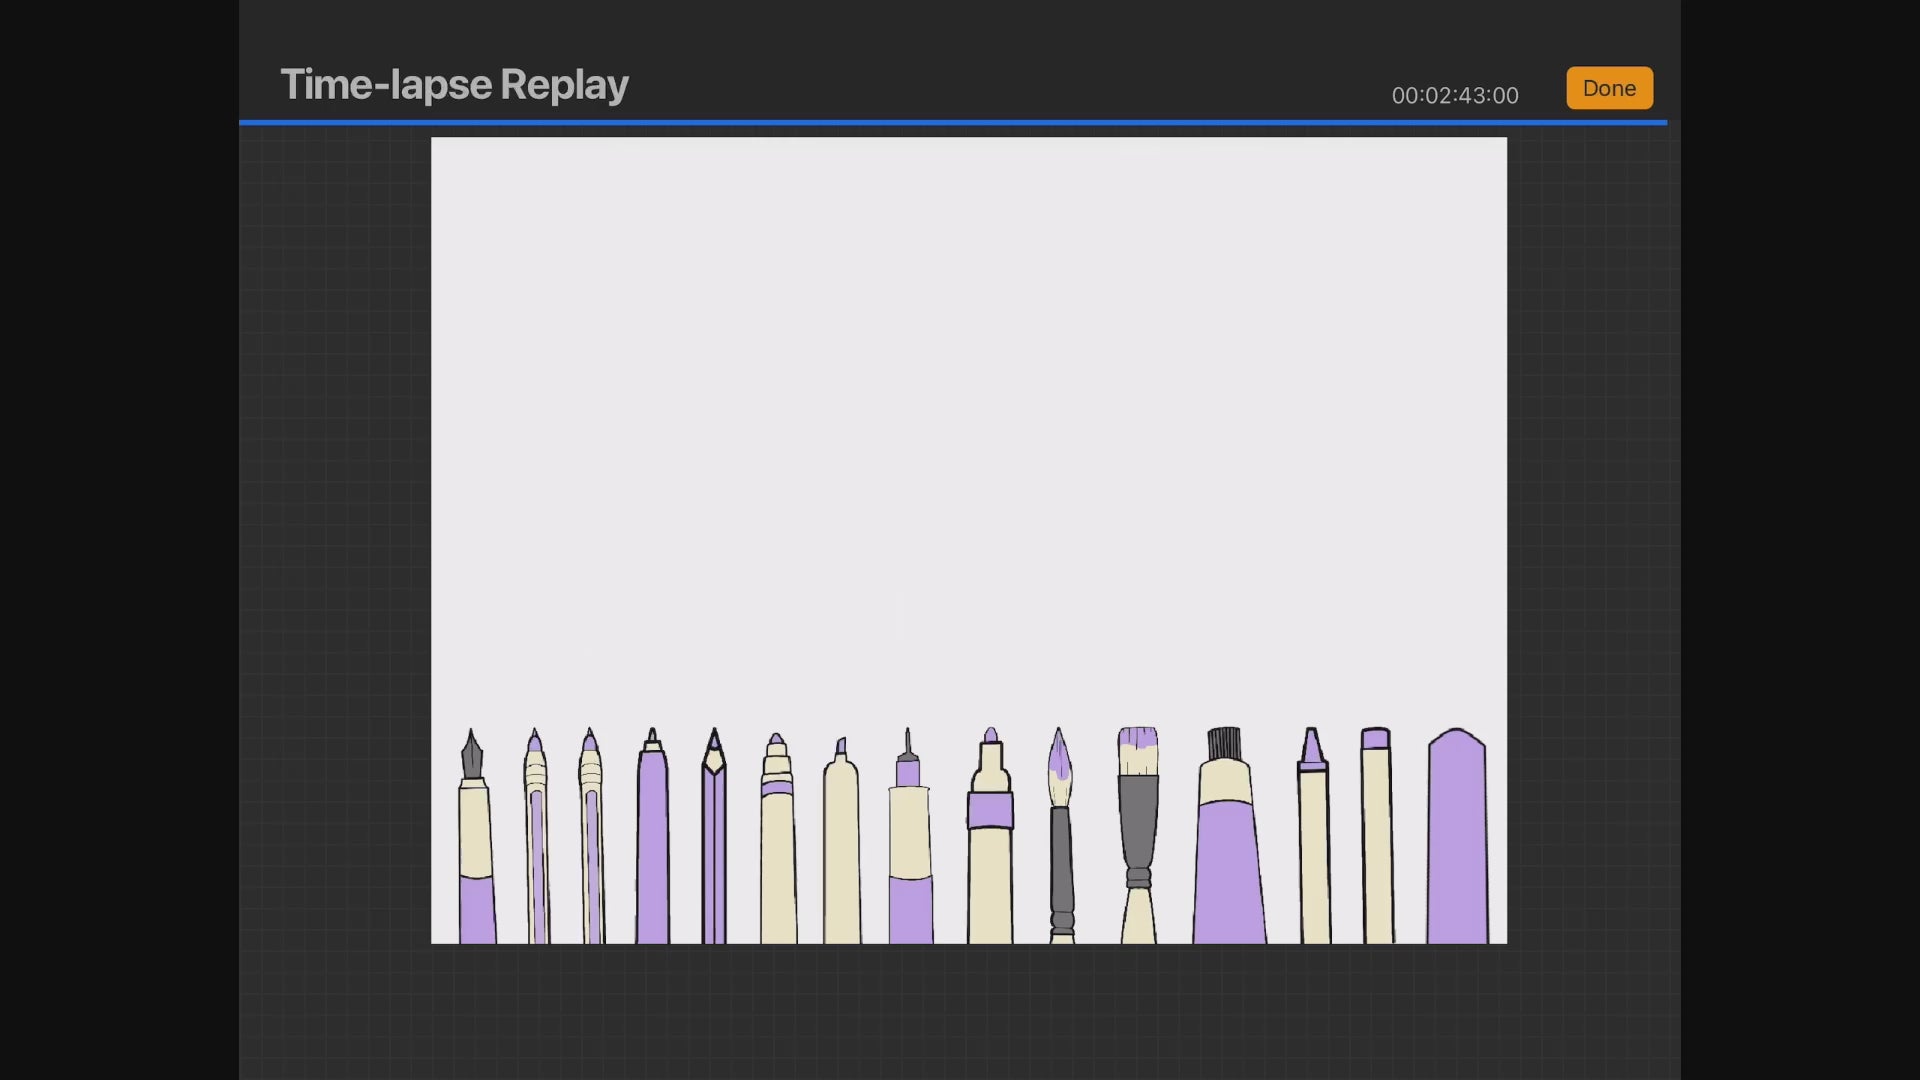Click the leftmost mechanical pencil illustration
Image resolution: width=1920 pixels, height=1080 pixels.
(536, 840)
